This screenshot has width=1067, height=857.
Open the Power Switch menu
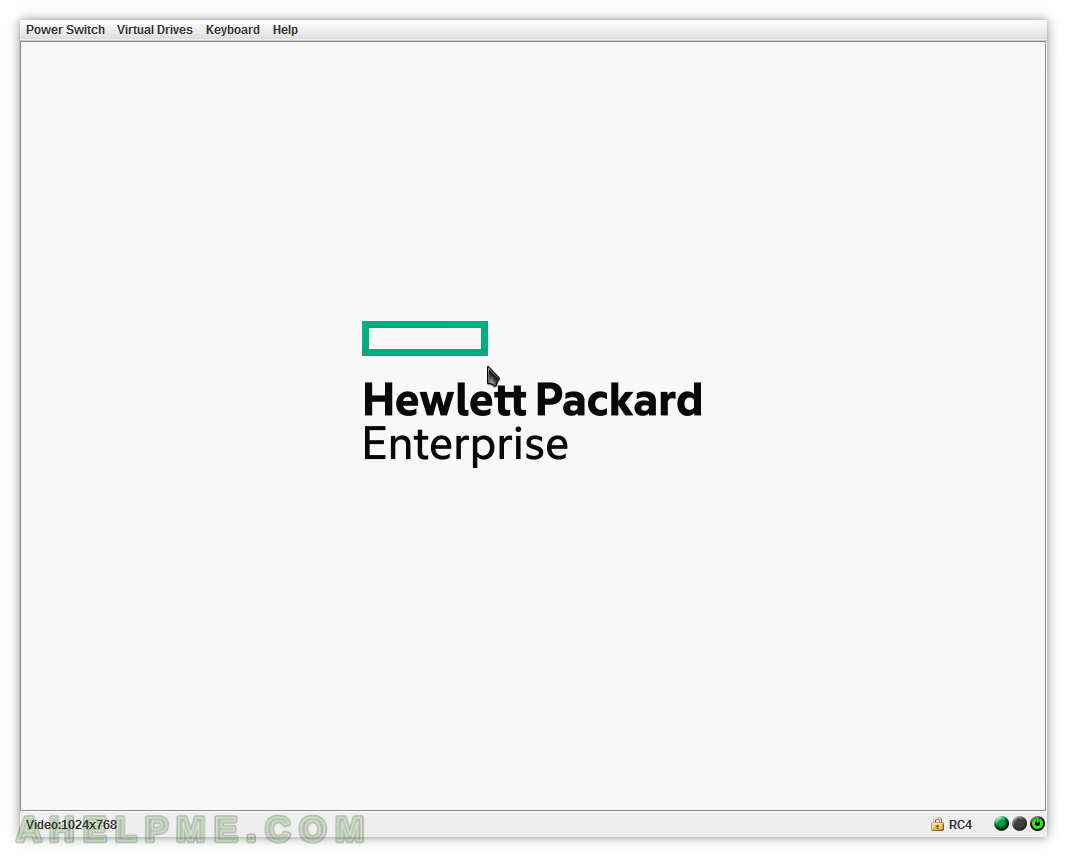coord(65,30)
